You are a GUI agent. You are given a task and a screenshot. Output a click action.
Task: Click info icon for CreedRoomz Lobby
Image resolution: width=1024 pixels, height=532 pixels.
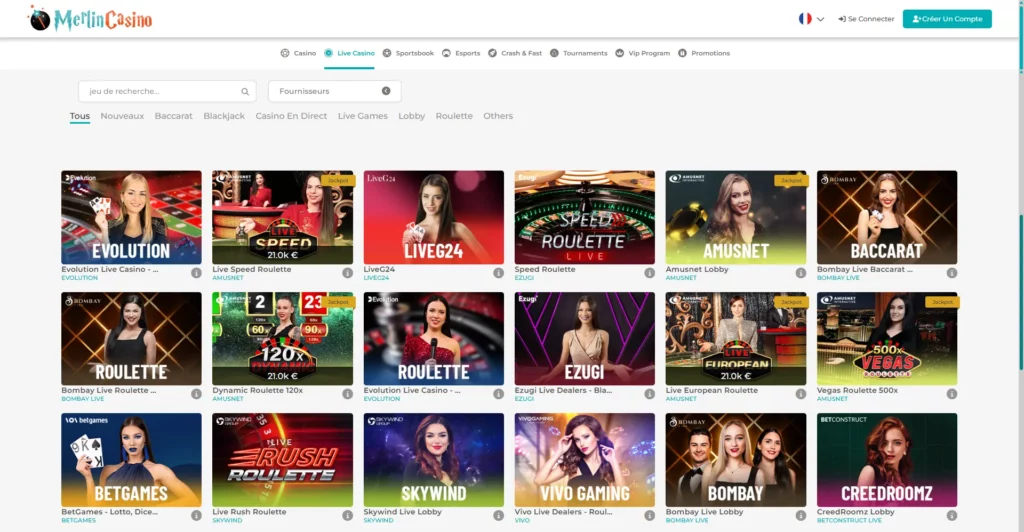pyautogui.click(x=952, y=515)
